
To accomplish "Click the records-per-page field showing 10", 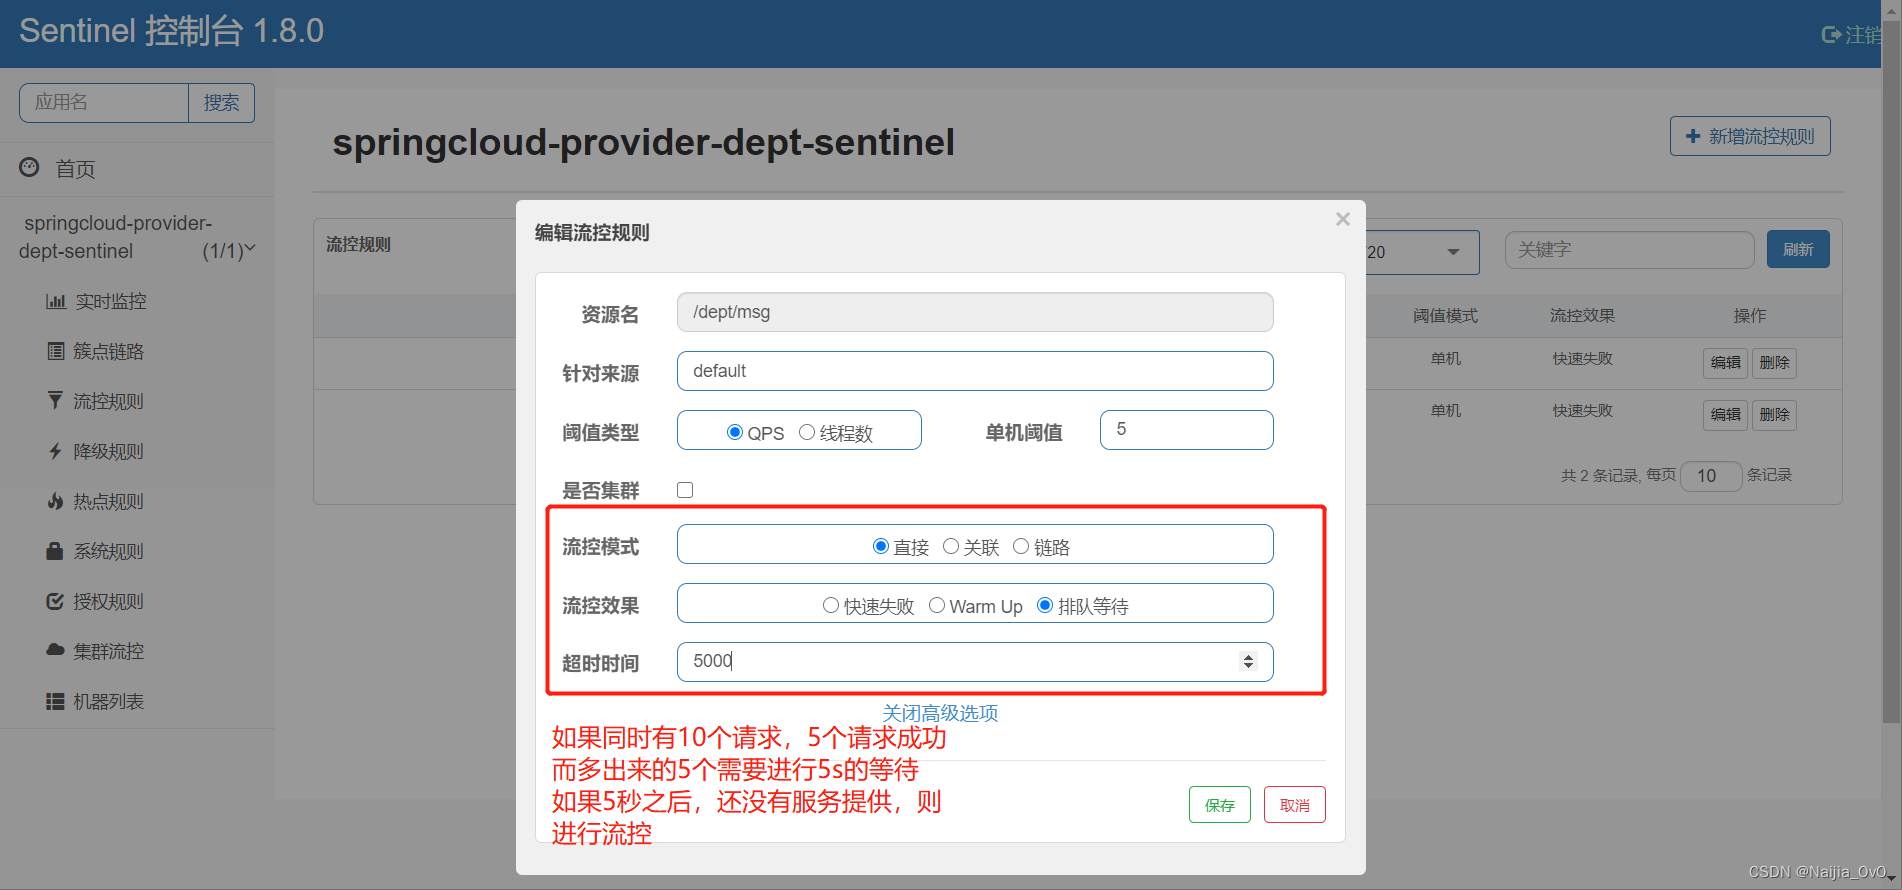I will point(1712,476).
